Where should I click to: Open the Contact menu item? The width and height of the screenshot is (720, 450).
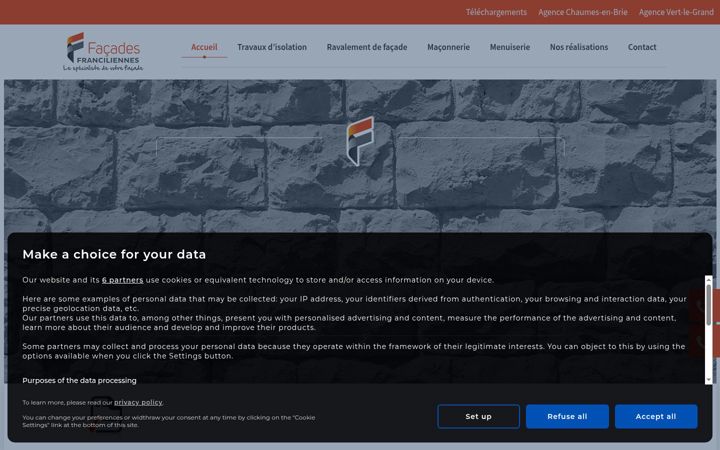(642, 47)
